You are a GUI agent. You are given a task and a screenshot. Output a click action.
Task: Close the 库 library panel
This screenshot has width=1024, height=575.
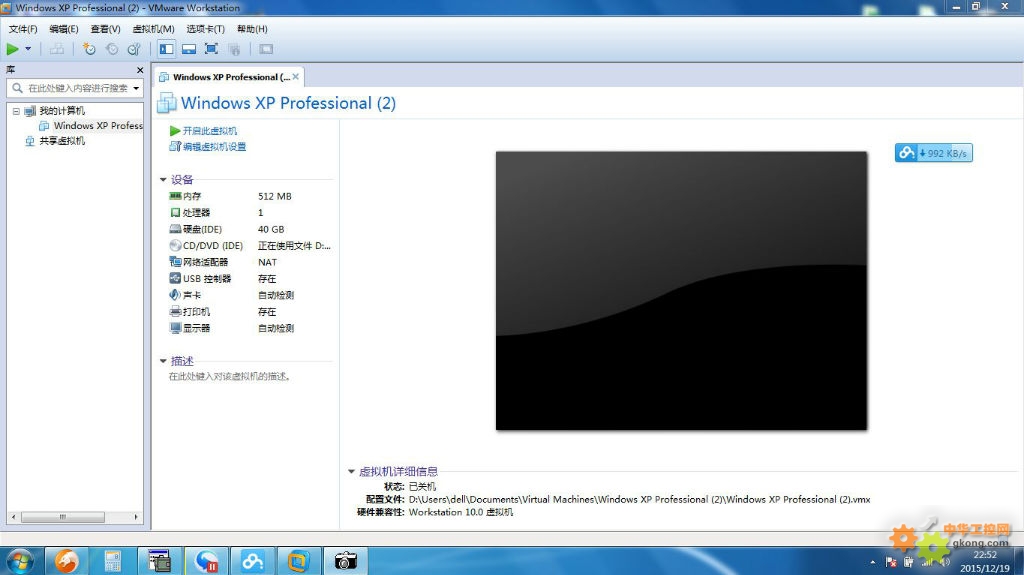pyautogui.click(x=140, y=70)
